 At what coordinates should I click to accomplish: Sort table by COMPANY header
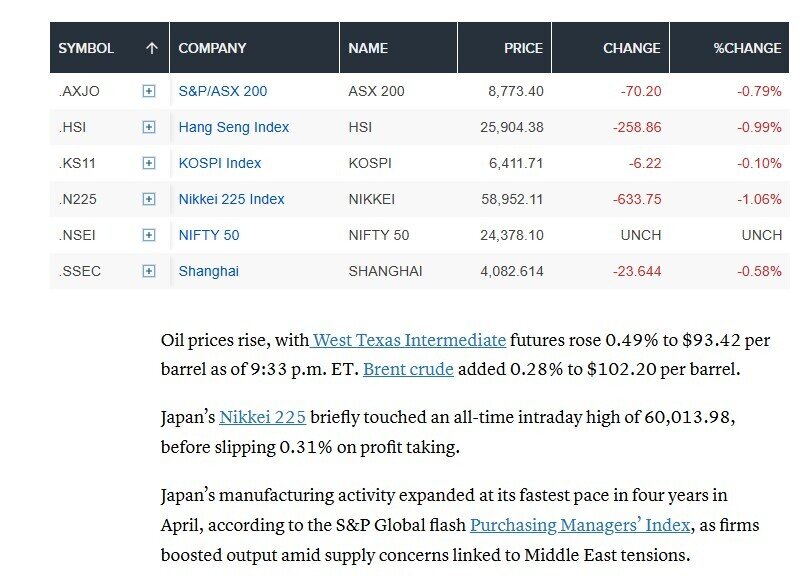coord(212,48)
